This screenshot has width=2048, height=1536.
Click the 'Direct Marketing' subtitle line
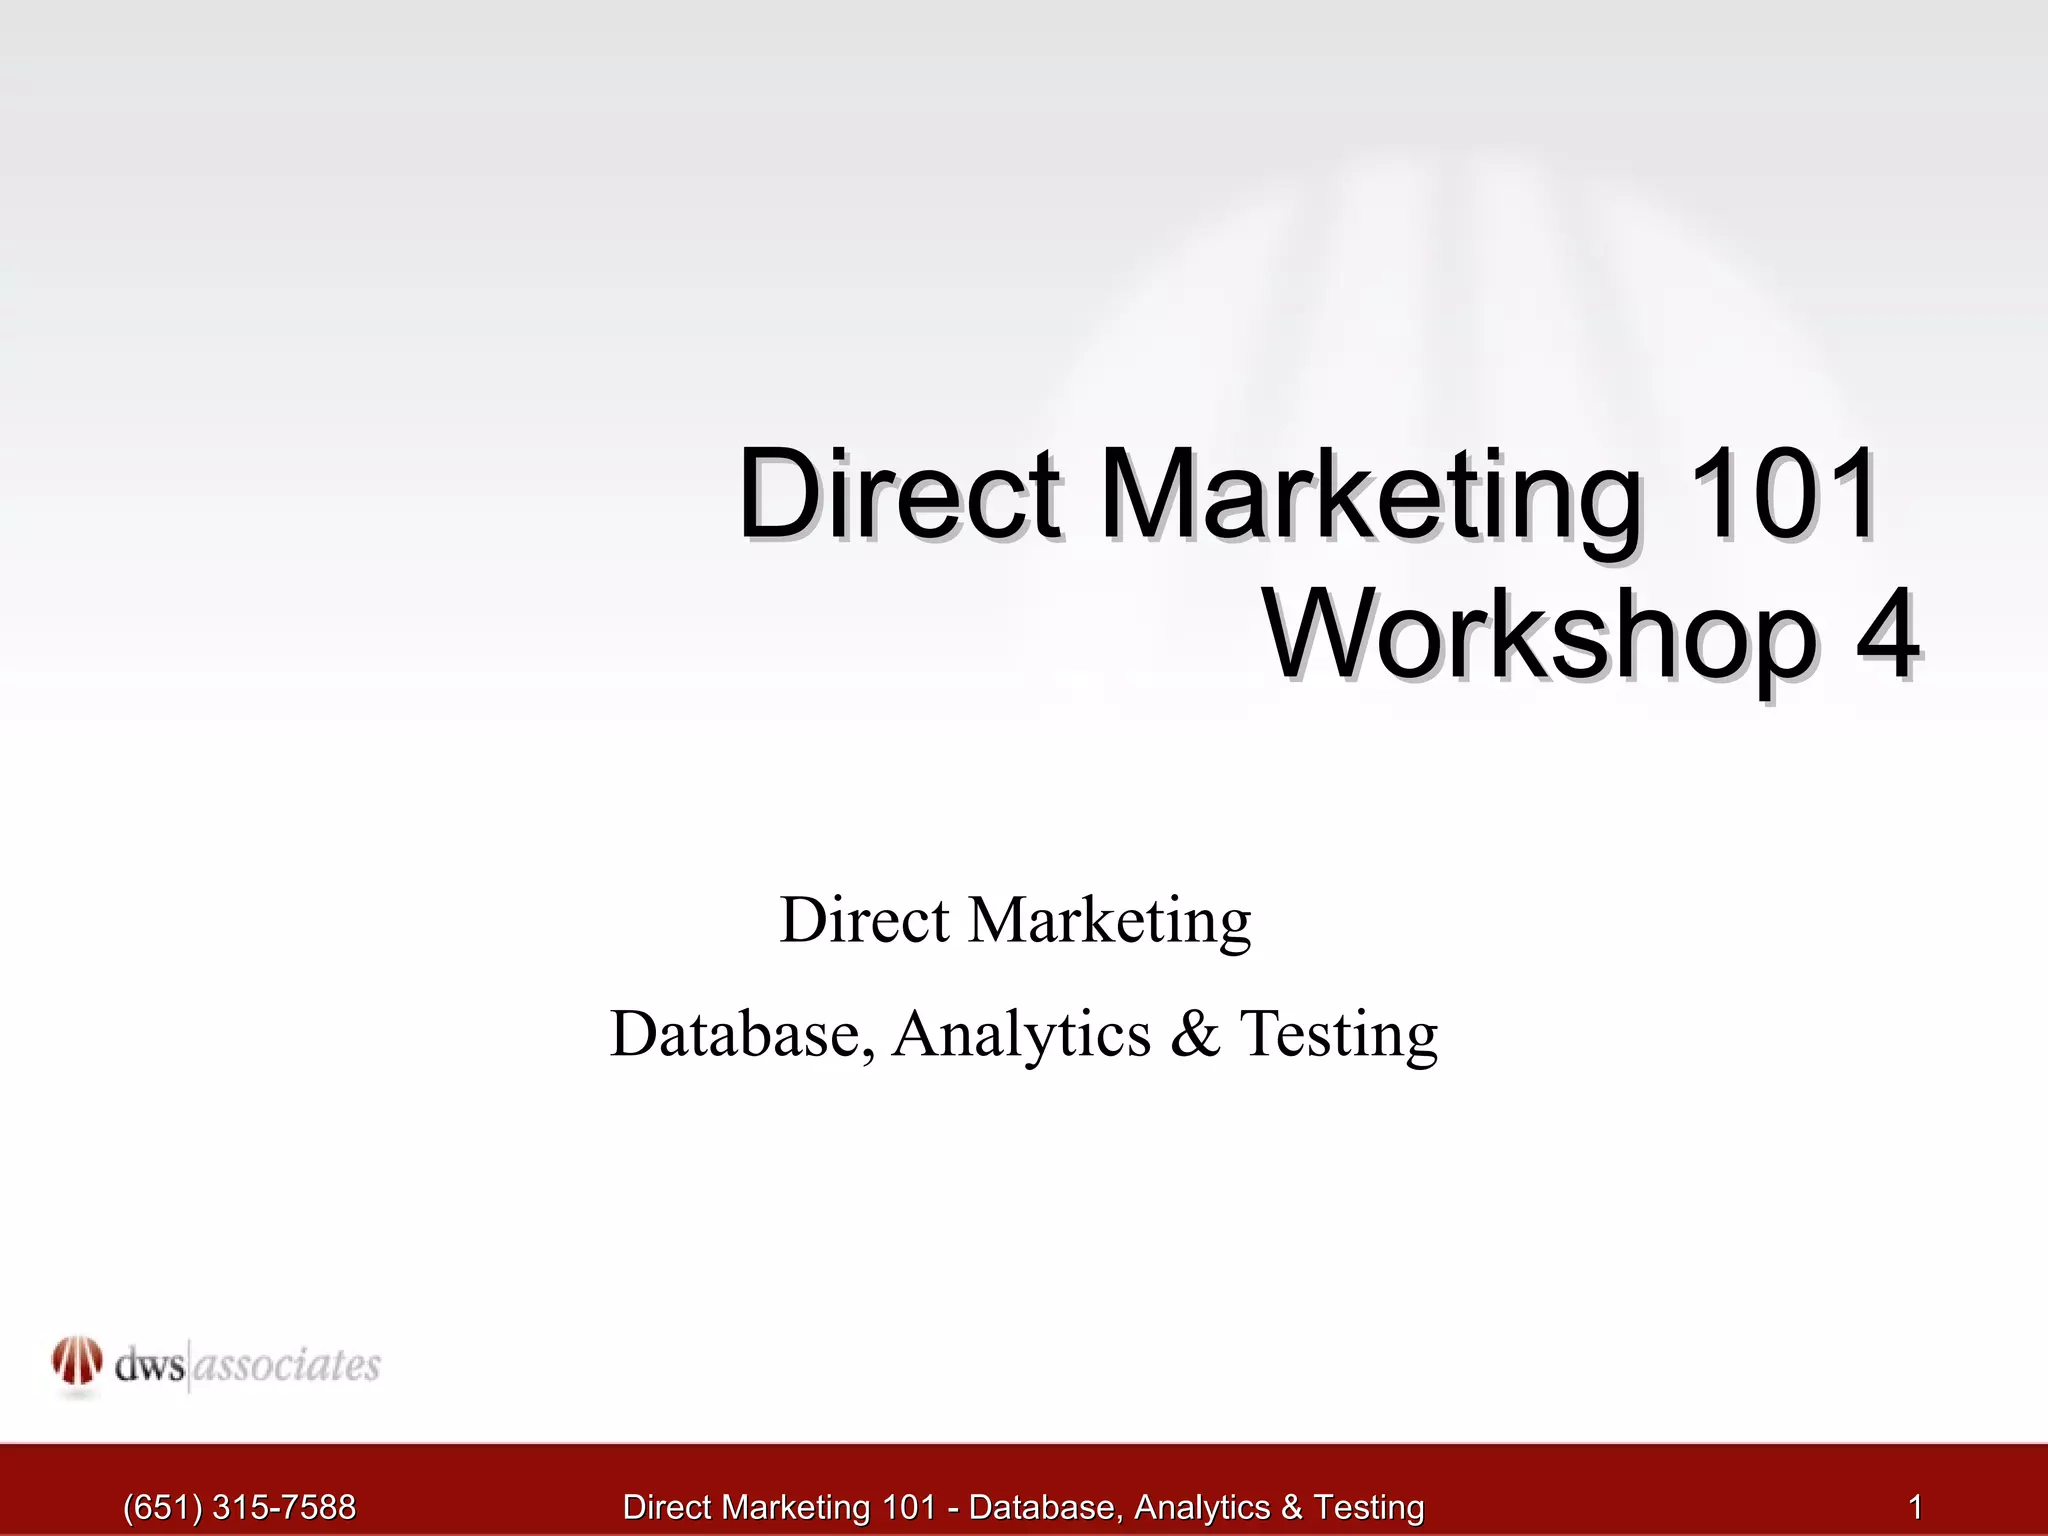(x=1015, y=920)
